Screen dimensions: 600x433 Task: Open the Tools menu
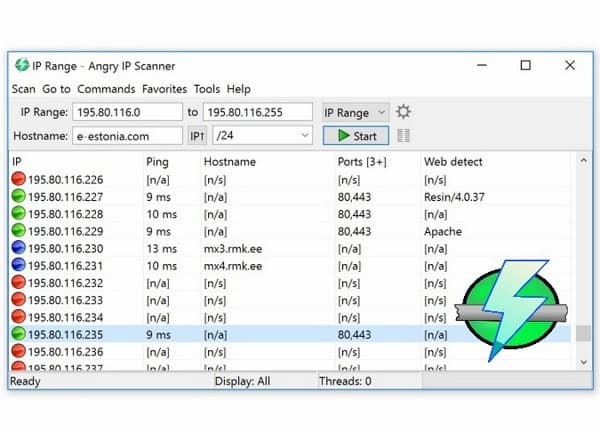pyautogui.click(x=207, y=89)
